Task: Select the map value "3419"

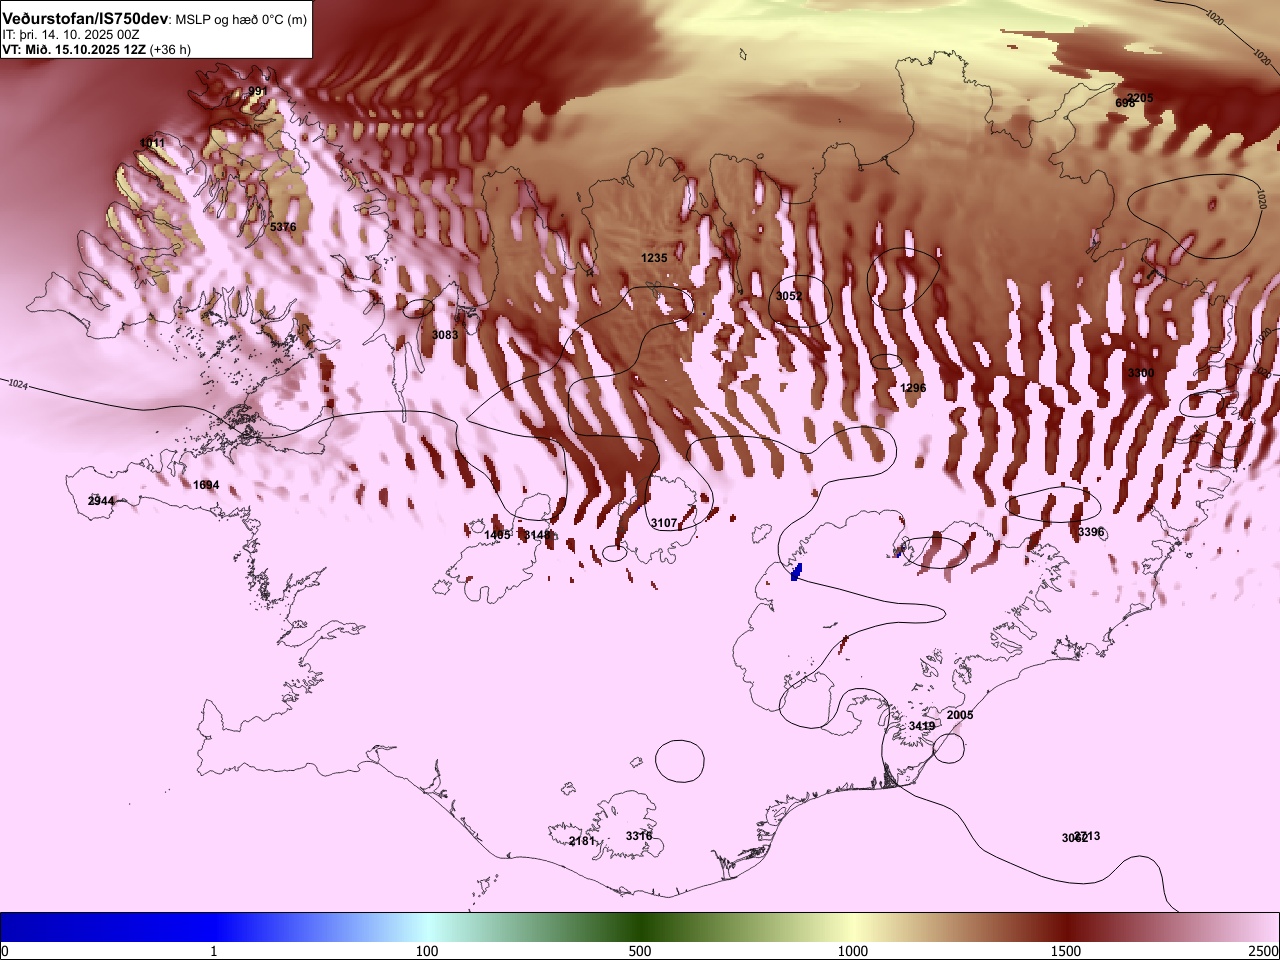Action: pos(922,726)
